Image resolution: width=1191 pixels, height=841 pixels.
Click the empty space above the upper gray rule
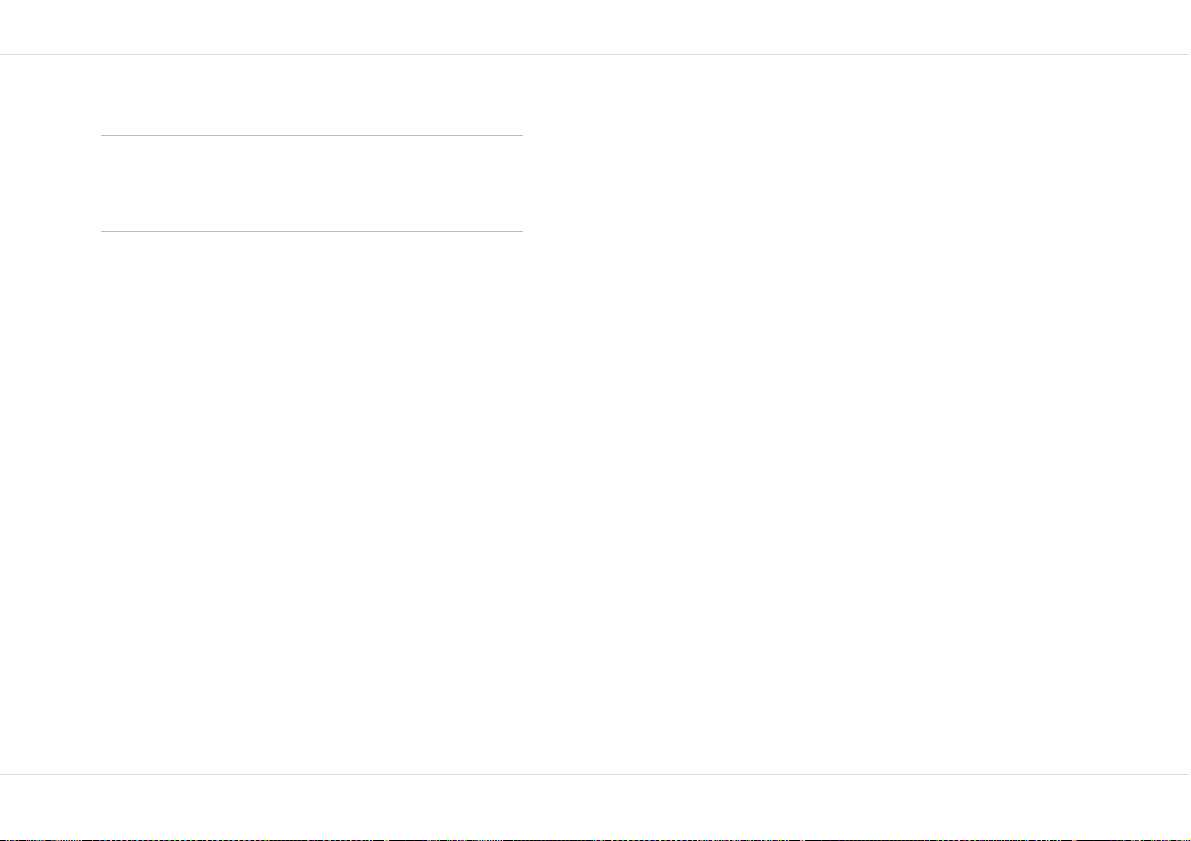pos(312,96)
